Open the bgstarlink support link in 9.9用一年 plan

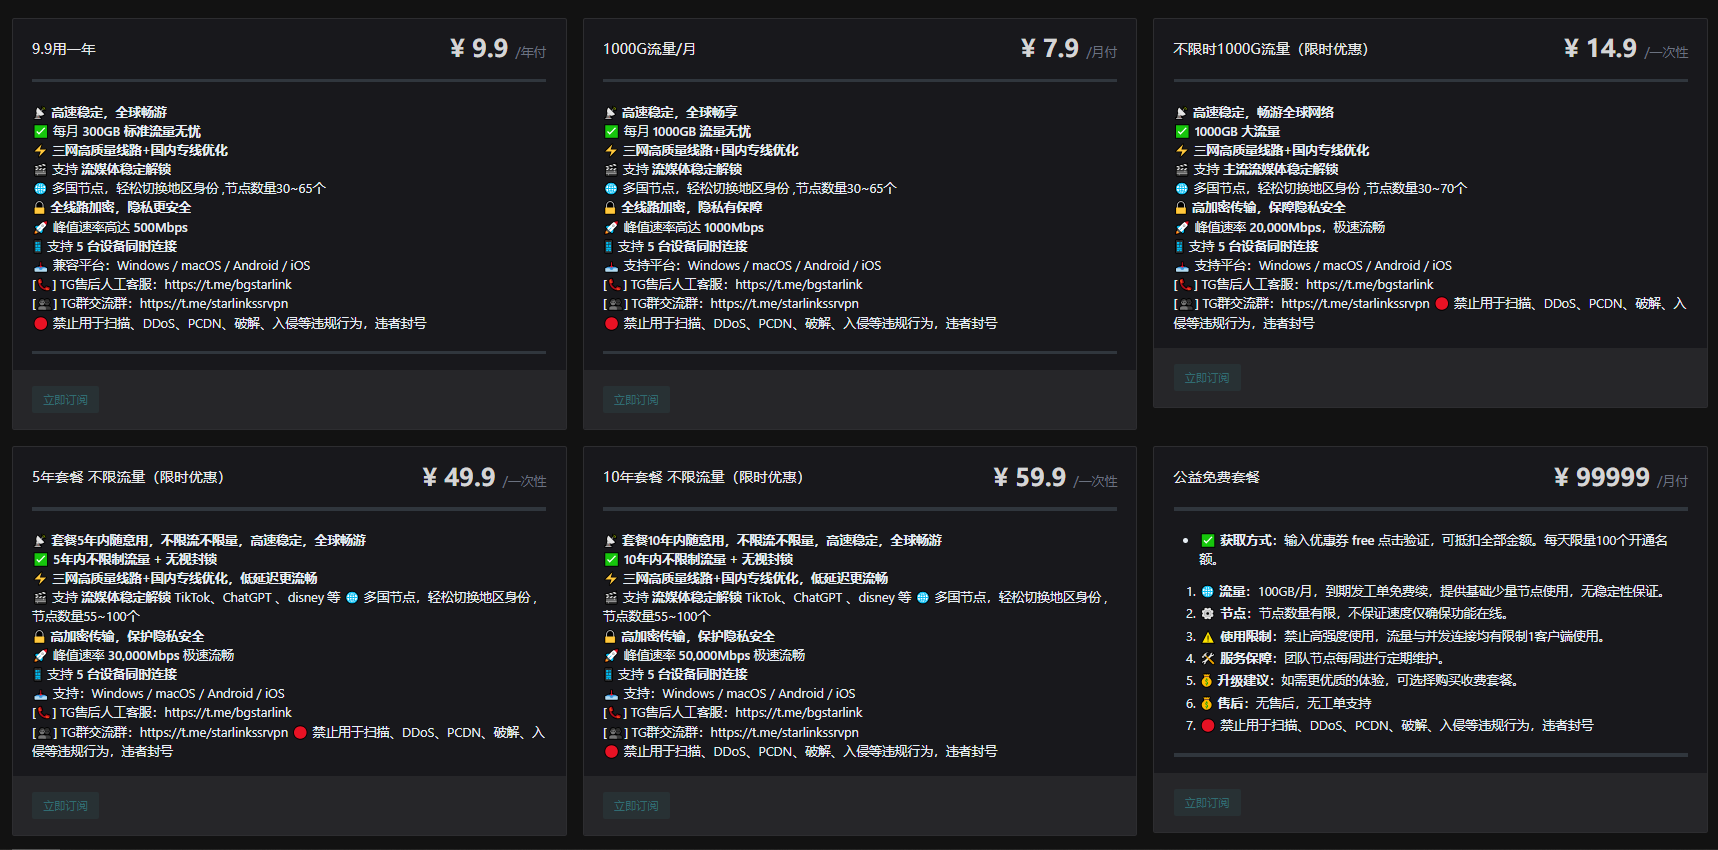click(x=228, y=285)
